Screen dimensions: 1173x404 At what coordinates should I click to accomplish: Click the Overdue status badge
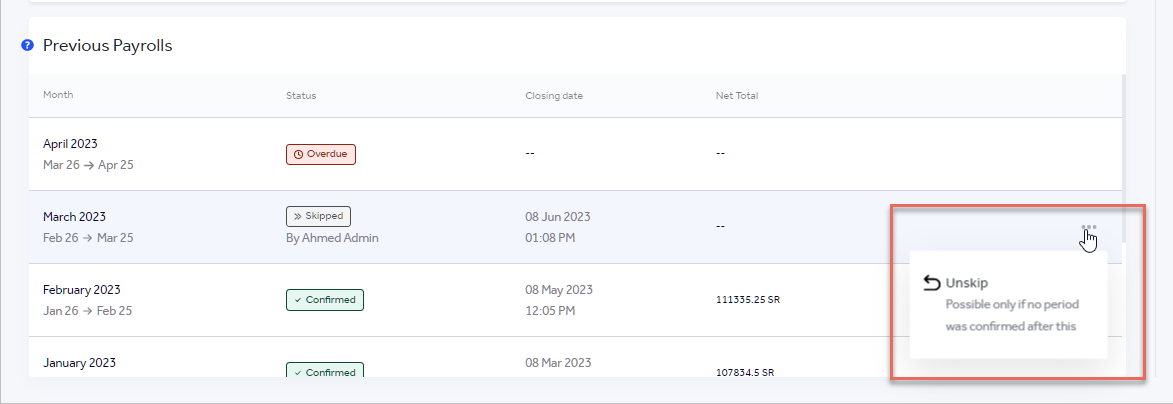tap(321, 154)
